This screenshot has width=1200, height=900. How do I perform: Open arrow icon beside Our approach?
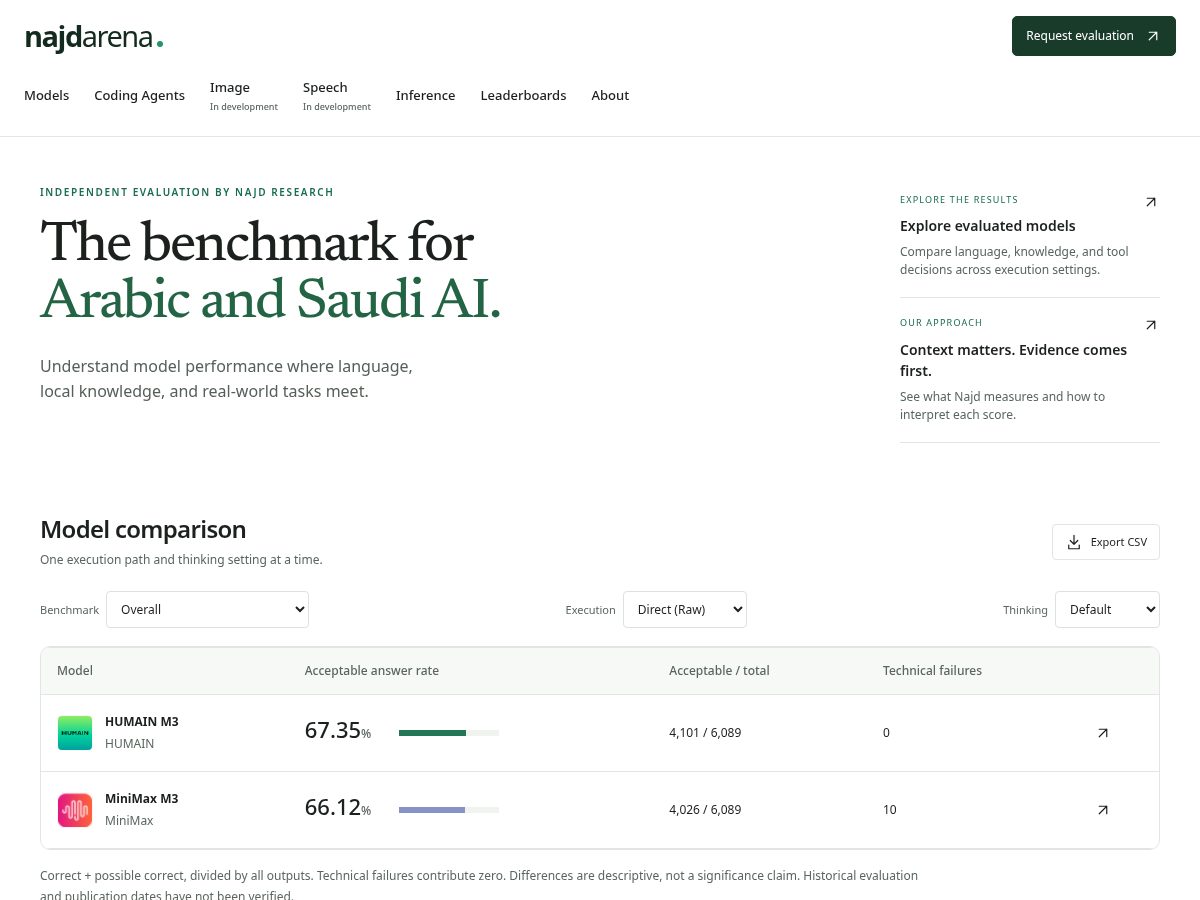[x=1151, y=325]
